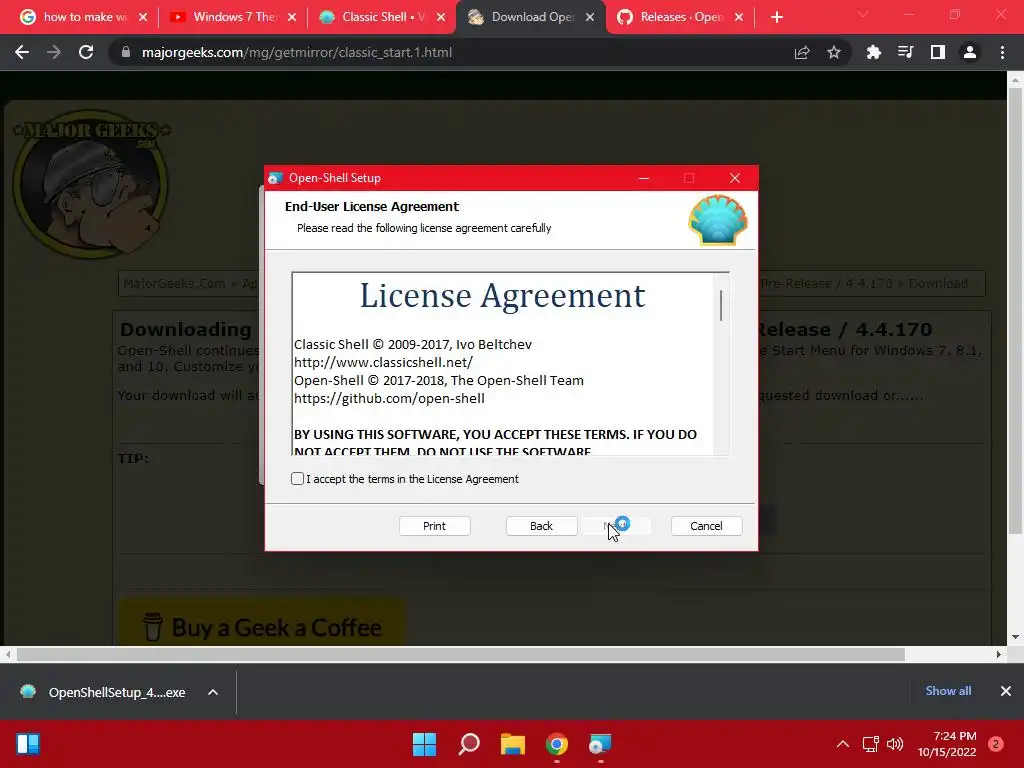
Task: Open taskbar Search
Action: coord(469,744)
